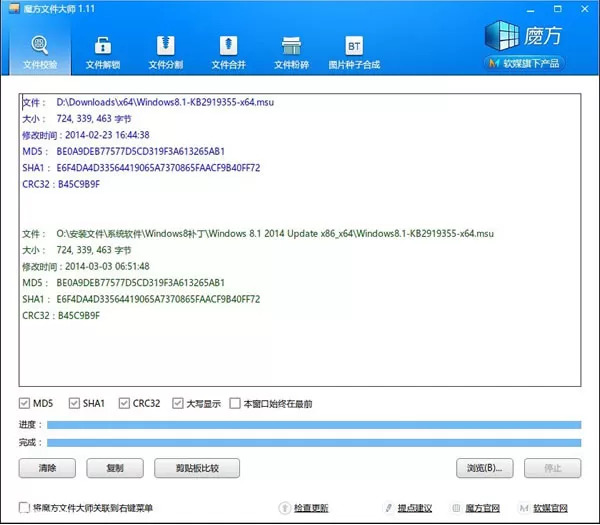Image resolution: width=600 pixels, height=525 pixels.
Task: Click inside the hash results text area
Action: 300,240
